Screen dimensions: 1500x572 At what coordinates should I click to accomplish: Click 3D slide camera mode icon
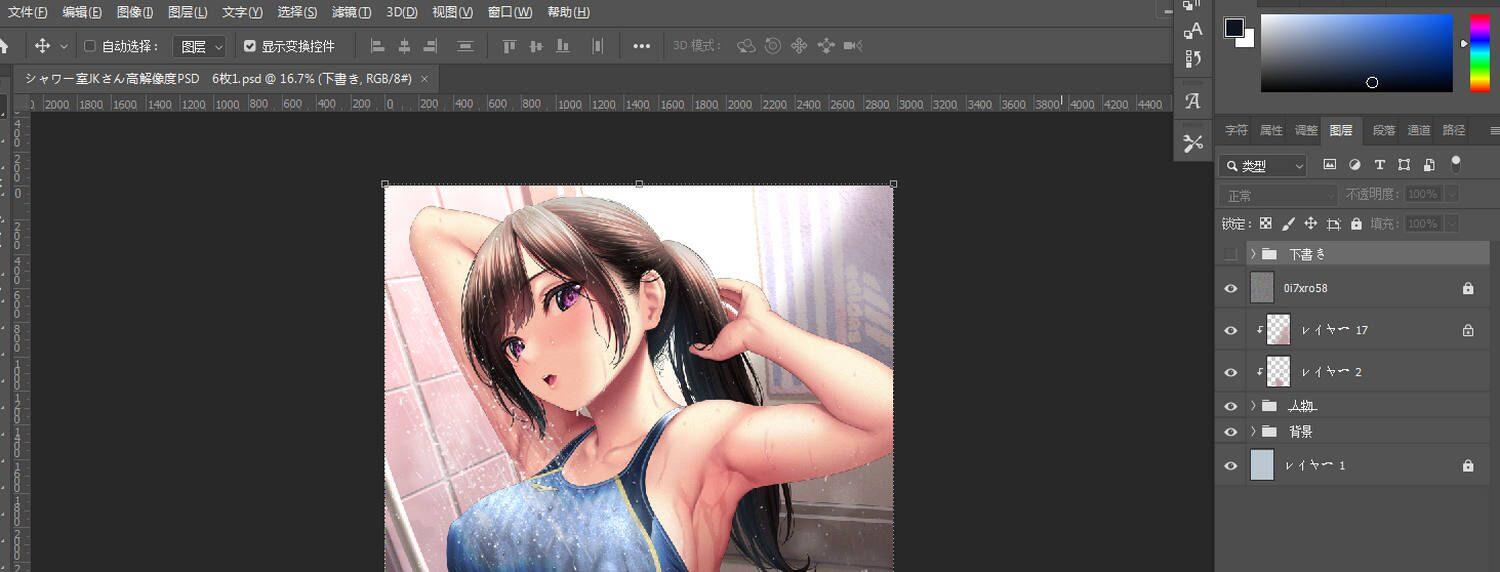point(826,46)
